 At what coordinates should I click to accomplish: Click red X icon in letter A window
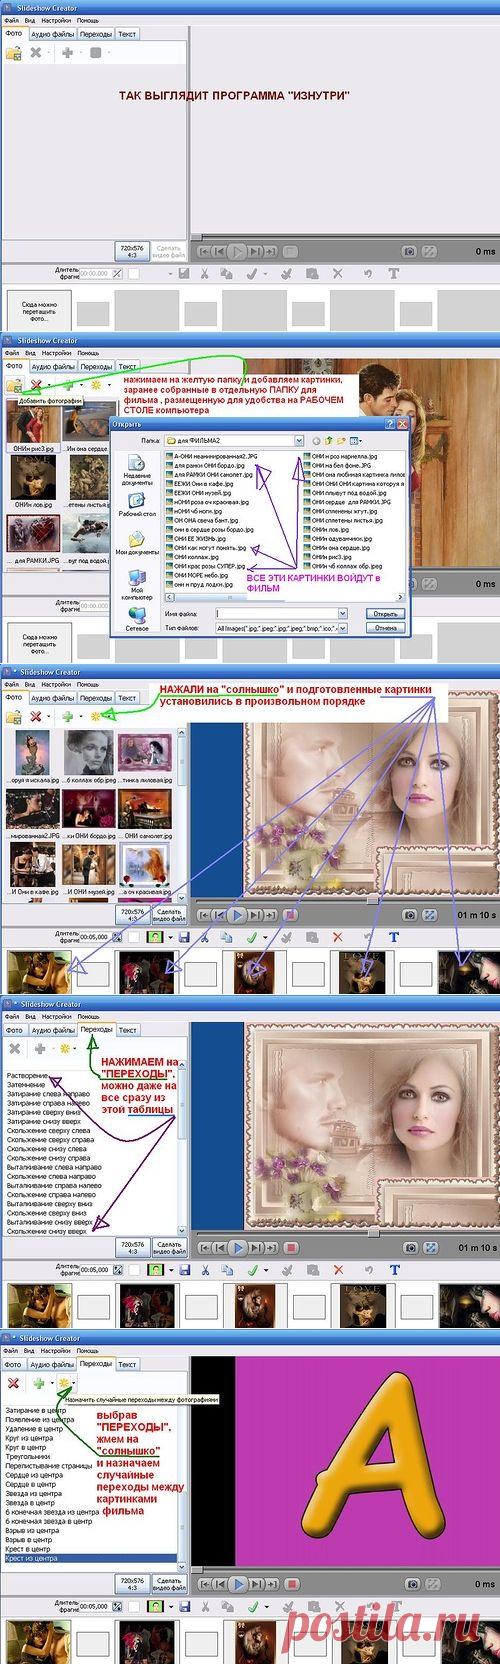click(x=14, y=1382)
